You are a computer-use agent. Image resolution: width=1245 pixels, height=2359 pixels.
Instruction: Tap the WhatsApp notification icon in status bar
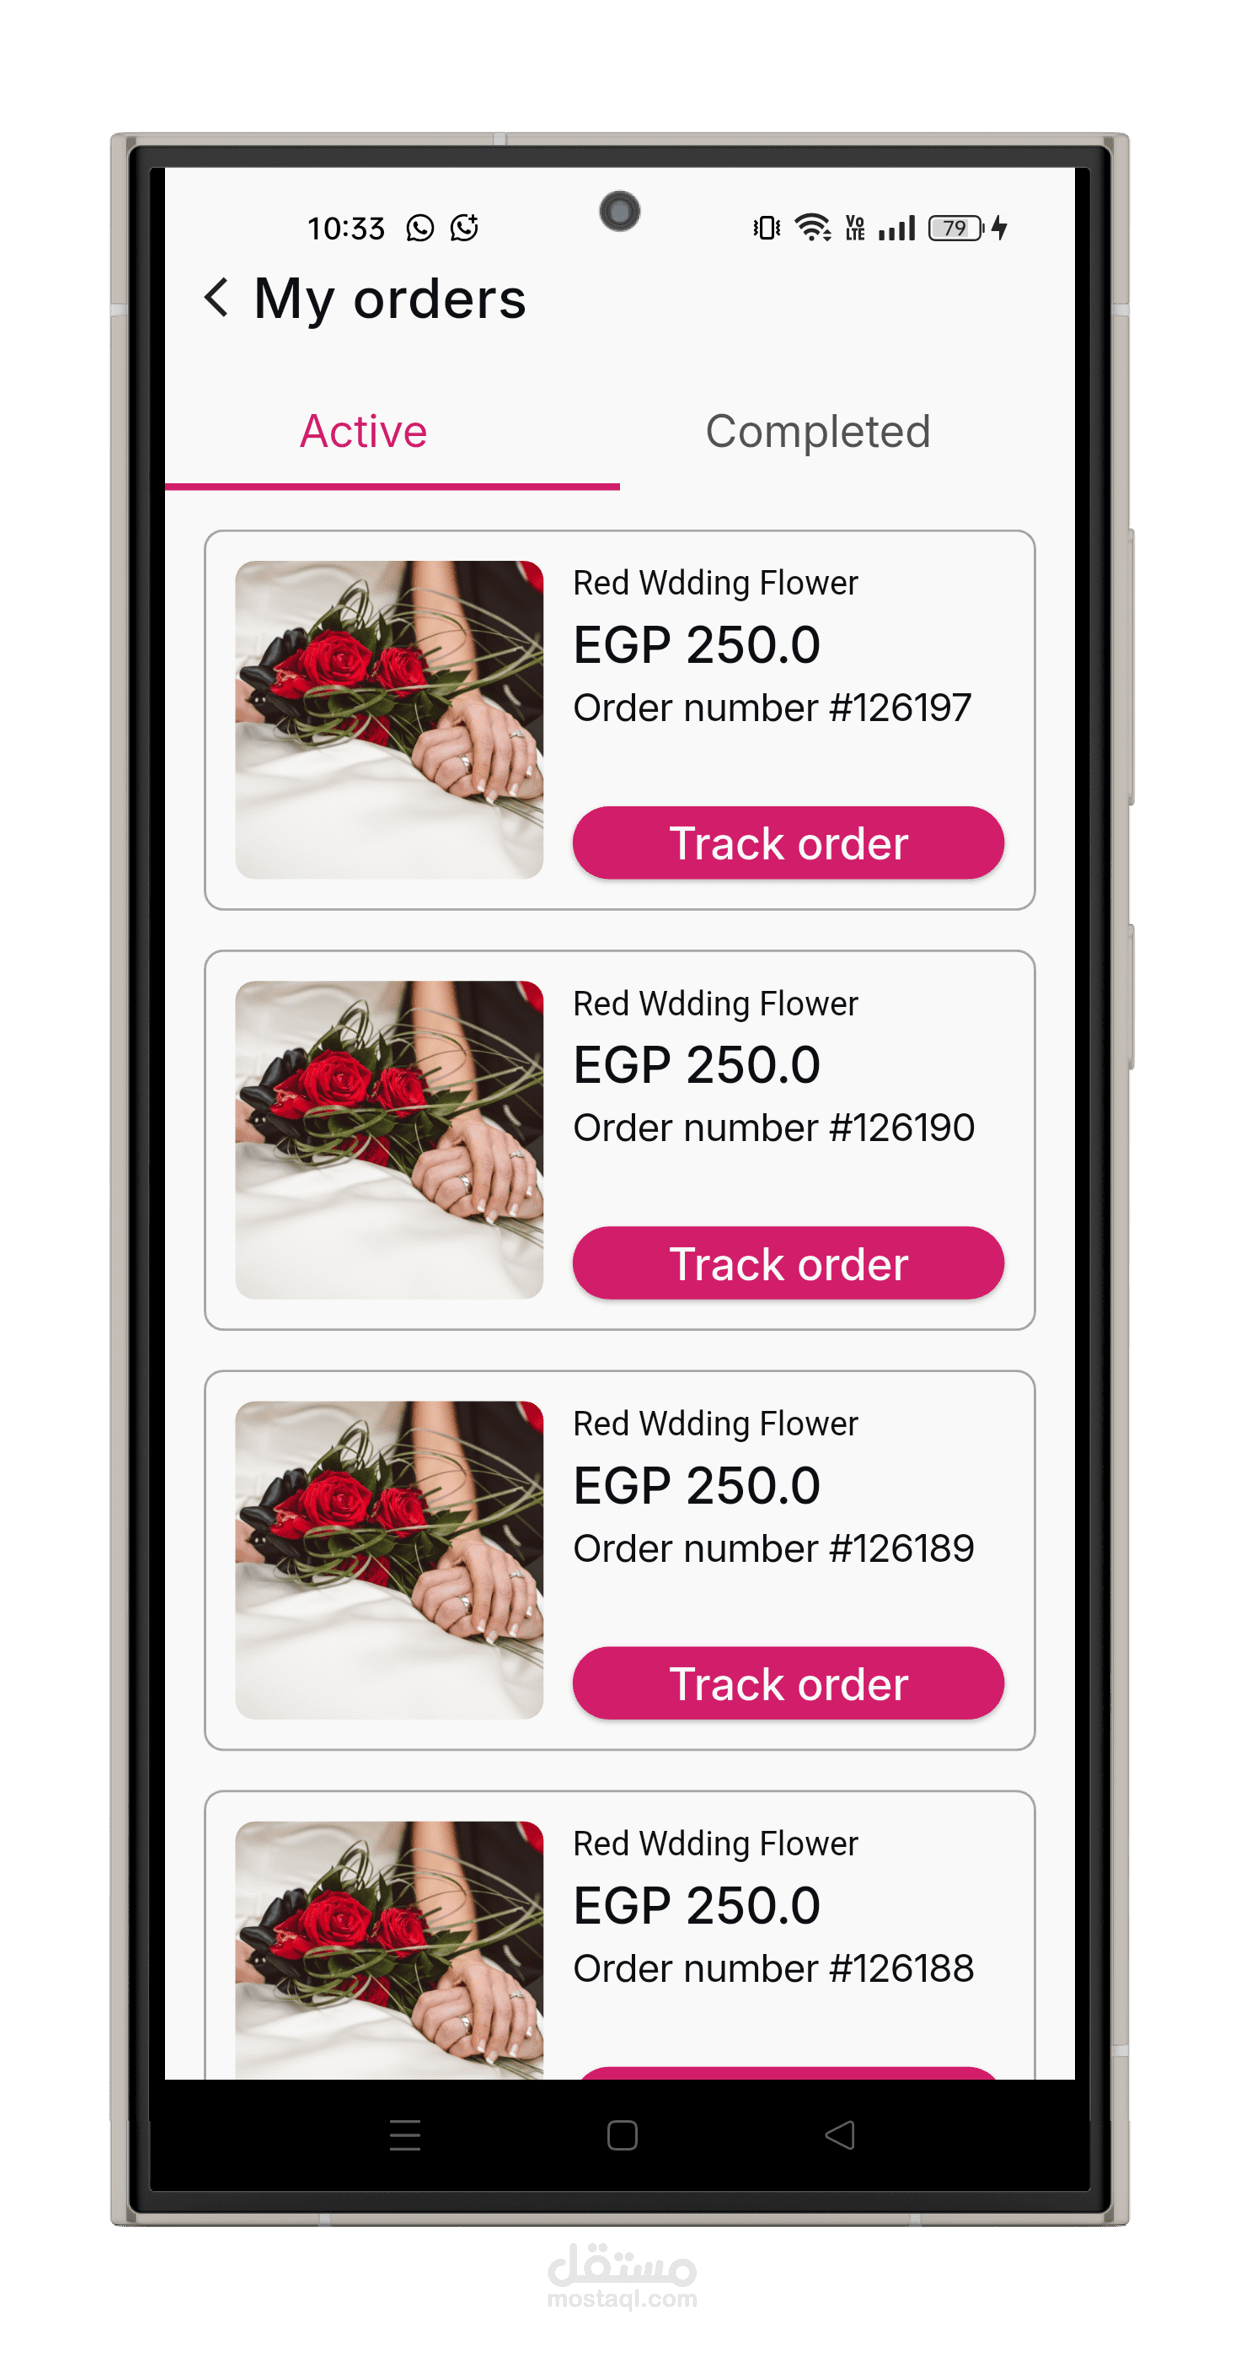click(420, 228)
